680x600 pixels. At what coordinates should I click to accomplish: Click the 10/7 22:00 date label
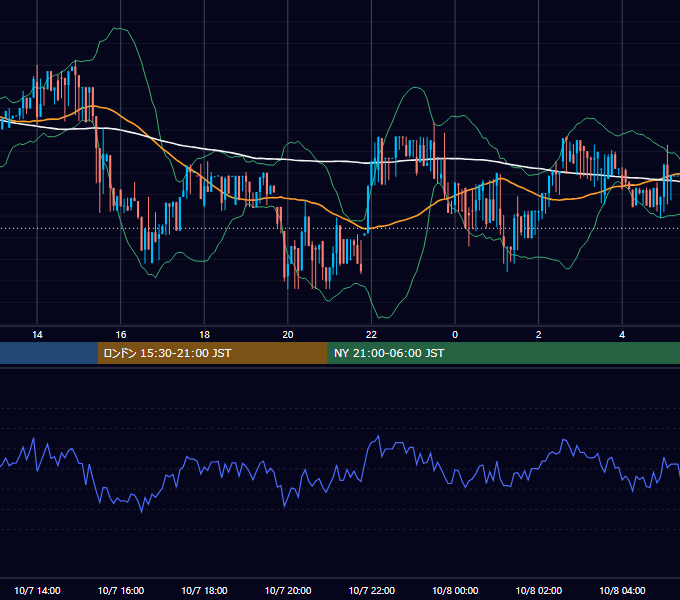pos(372,590)
